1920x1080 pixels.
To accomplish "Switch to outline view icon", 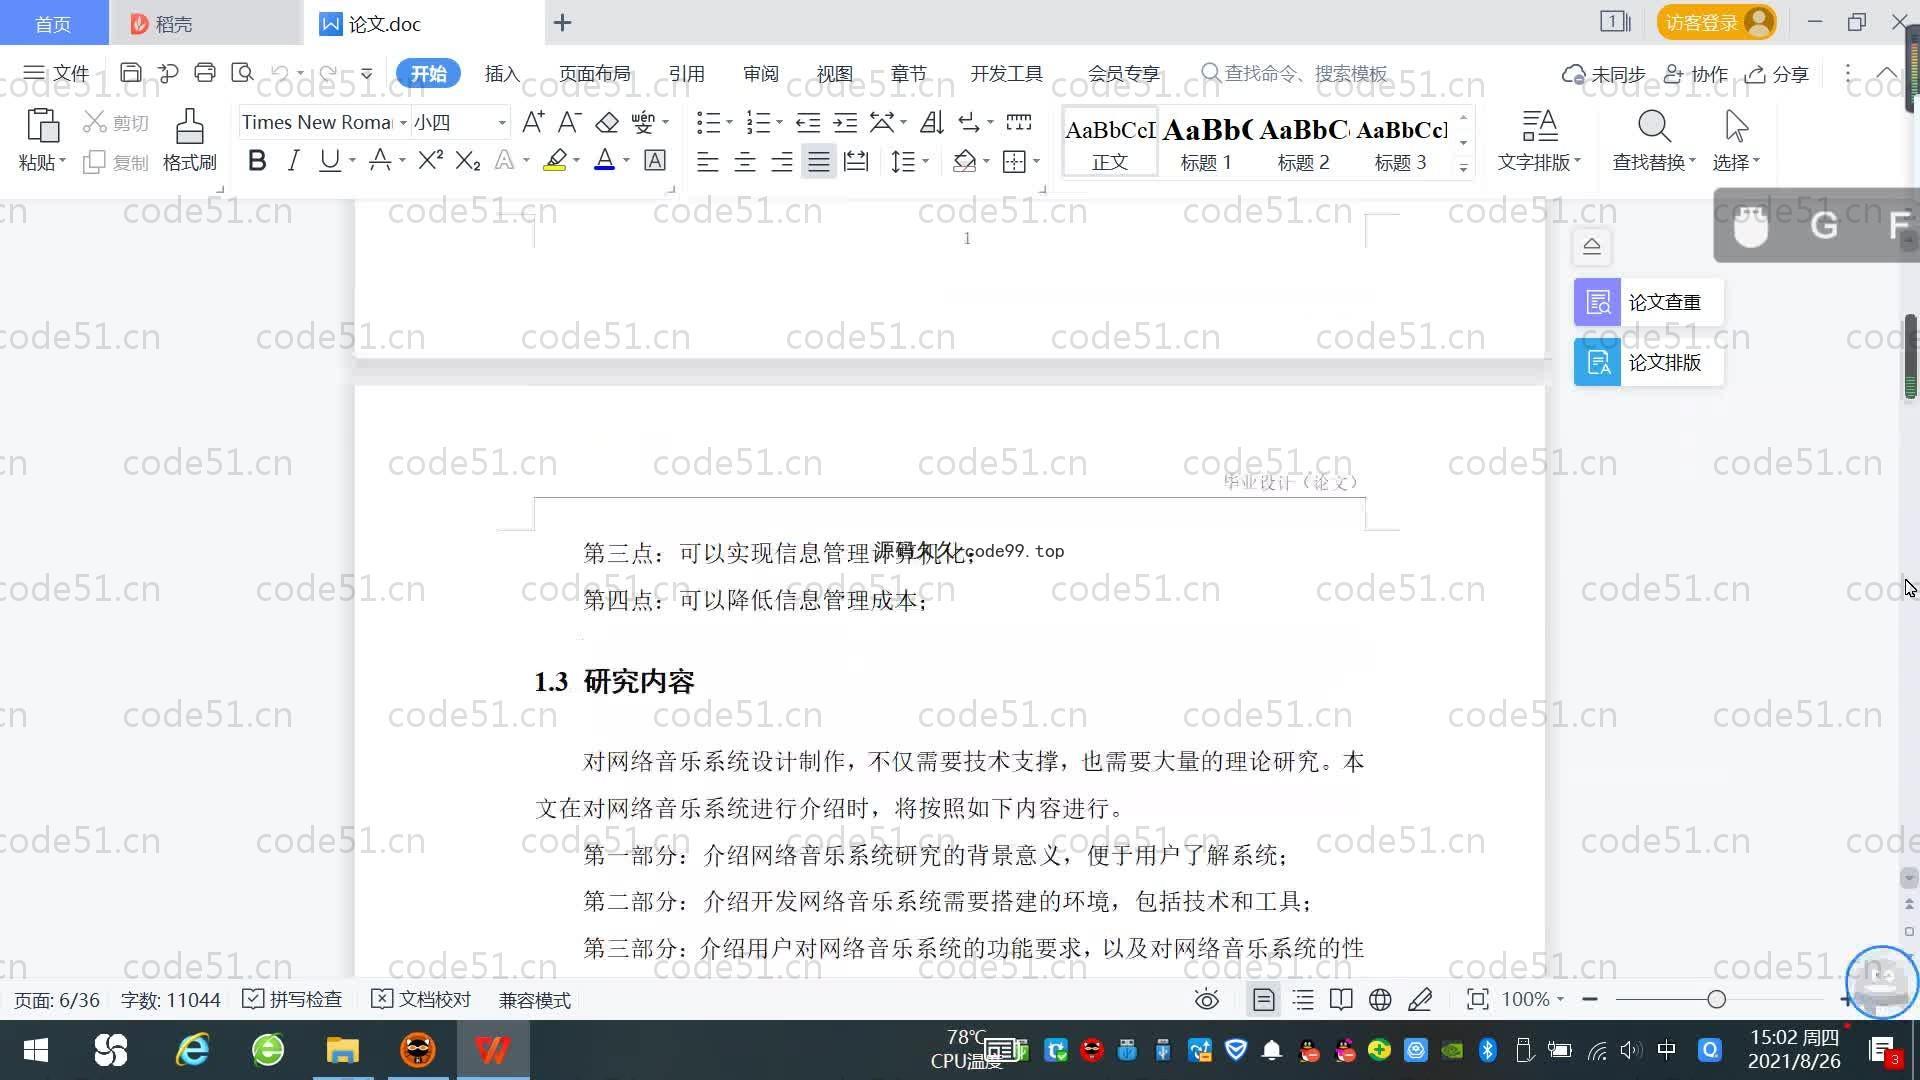I will pyautogui.click(x=1303, y=1000).
